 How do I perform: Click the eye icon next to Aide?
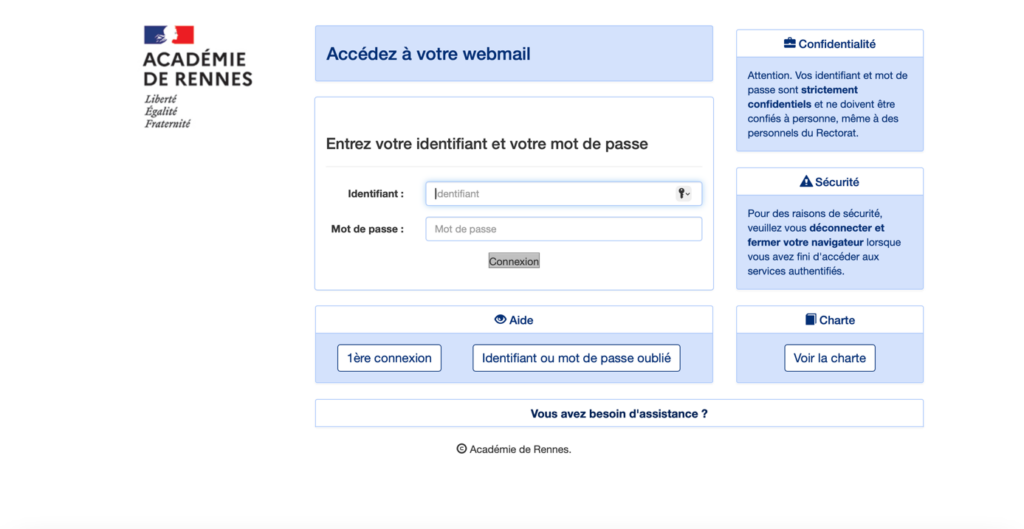pos(500,320)
